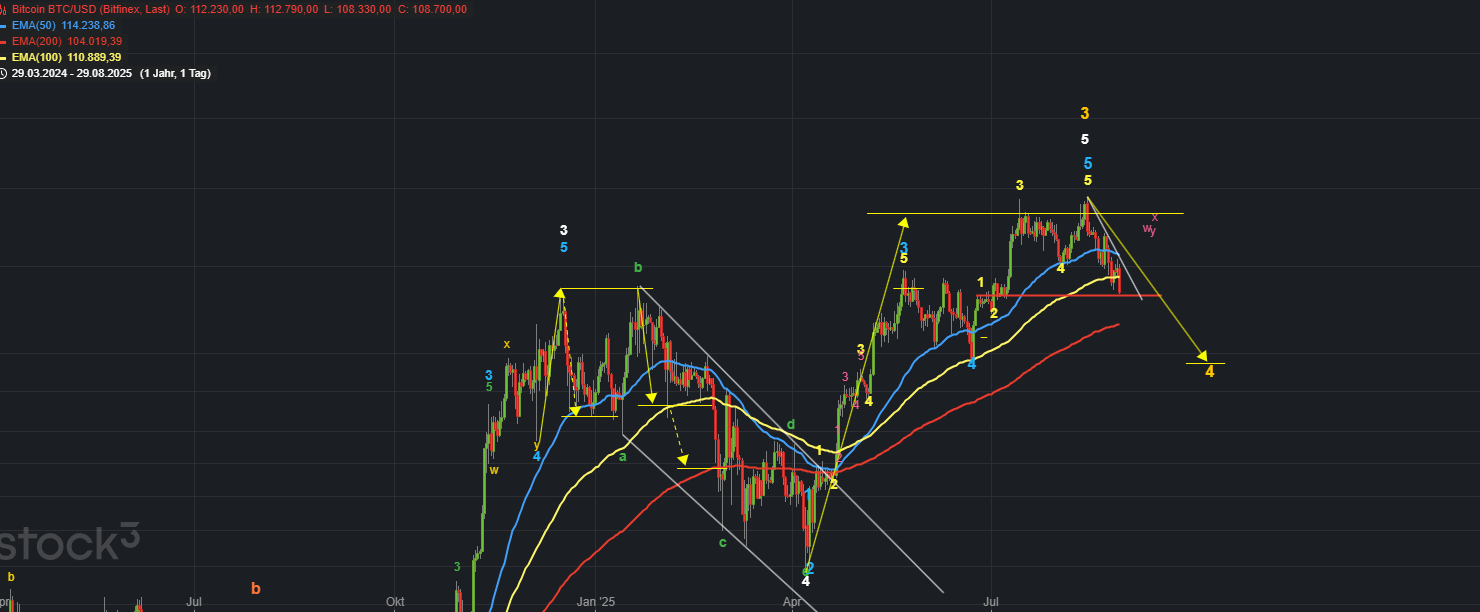Click the (1 Jahr, 1 Tag) timeframe text

175,73
